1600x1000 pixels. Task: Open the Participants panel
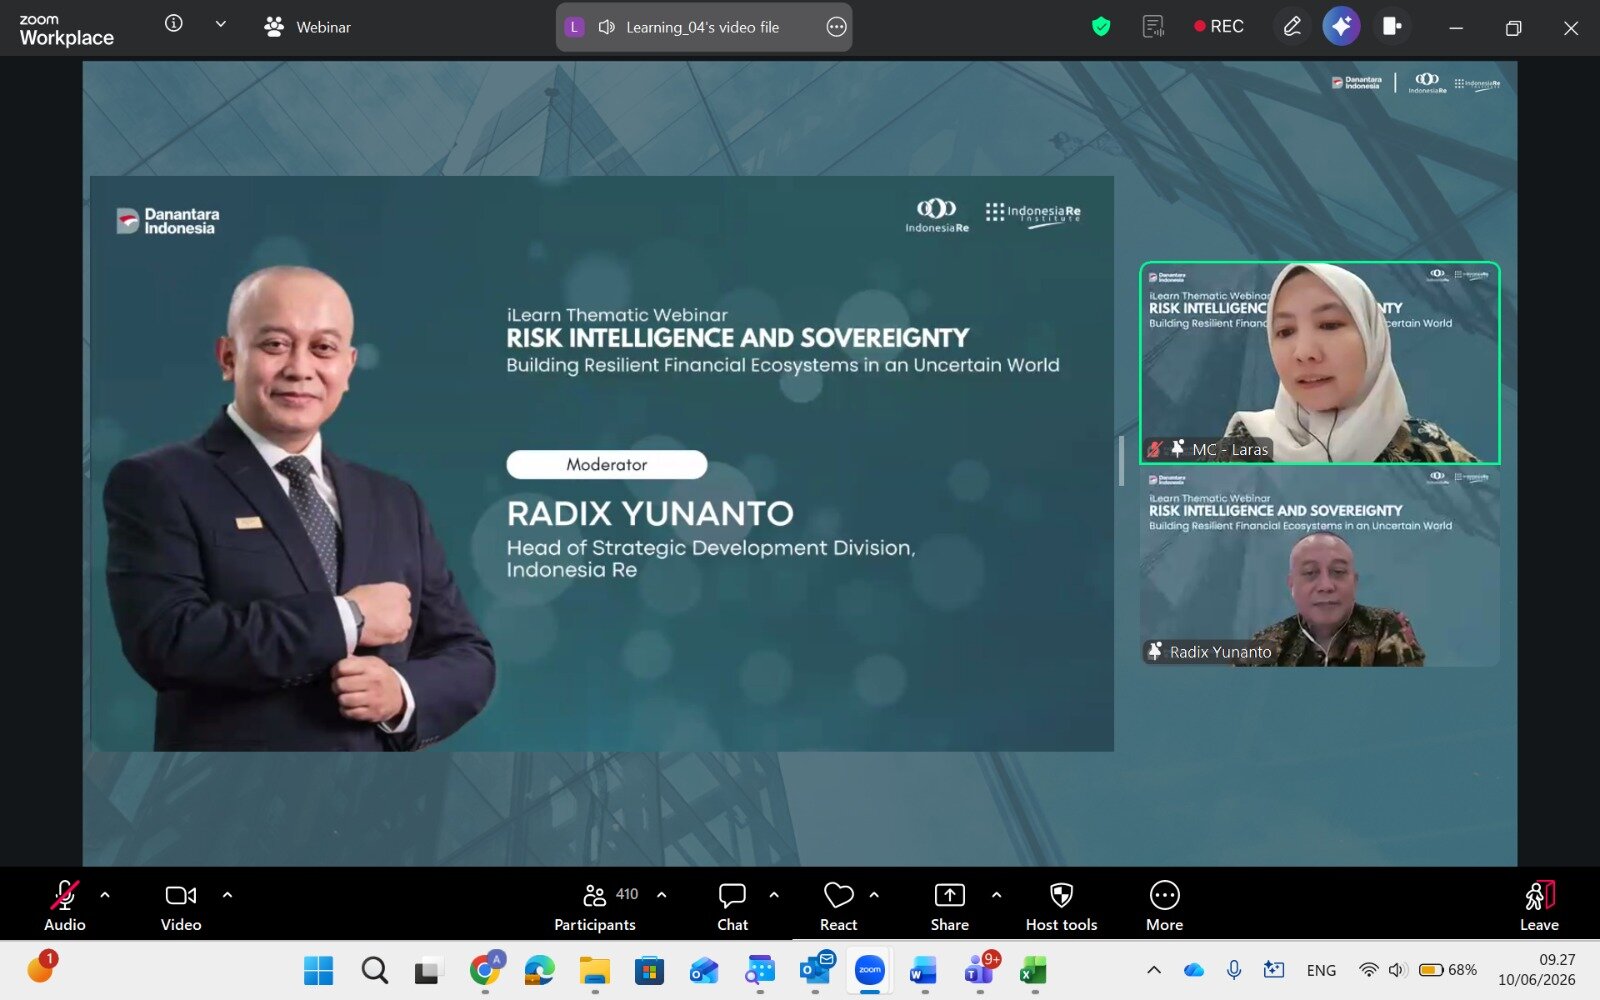tap(596, 906)
